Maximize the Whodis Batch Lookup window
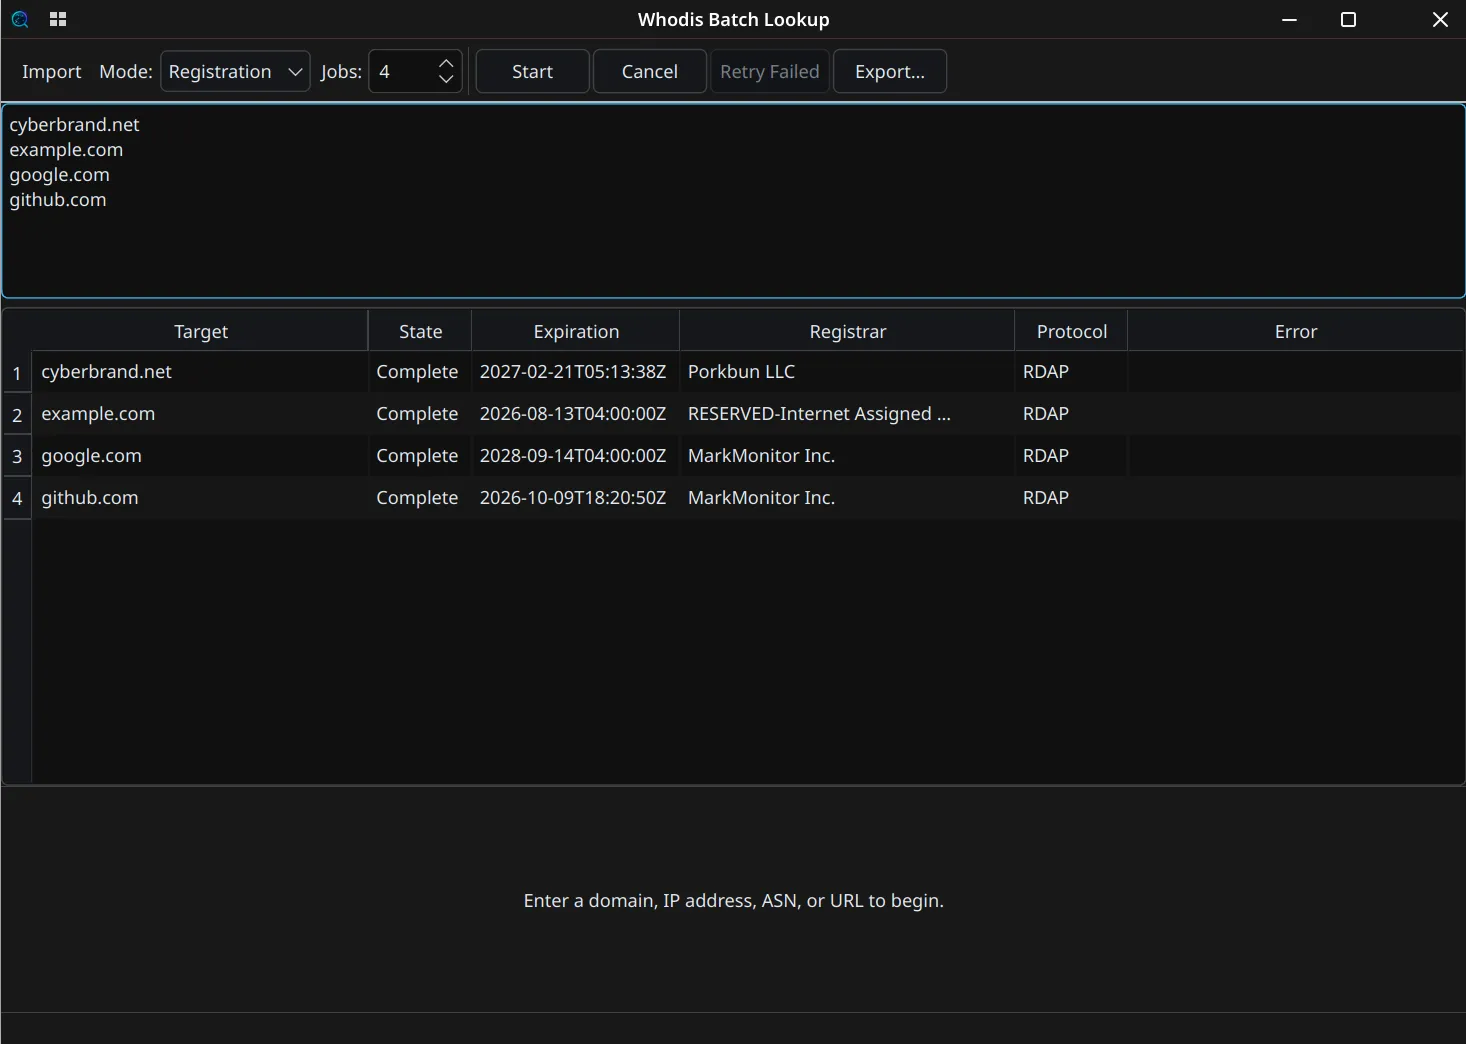1466x1044 pixels. pos(1348,20)
